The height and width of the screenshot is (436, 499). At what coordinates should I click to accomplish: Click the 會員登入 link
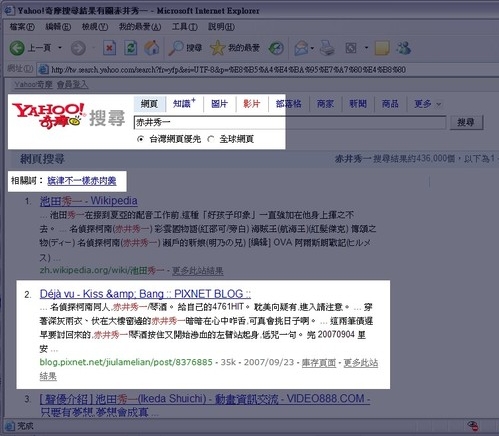point(72,85)
